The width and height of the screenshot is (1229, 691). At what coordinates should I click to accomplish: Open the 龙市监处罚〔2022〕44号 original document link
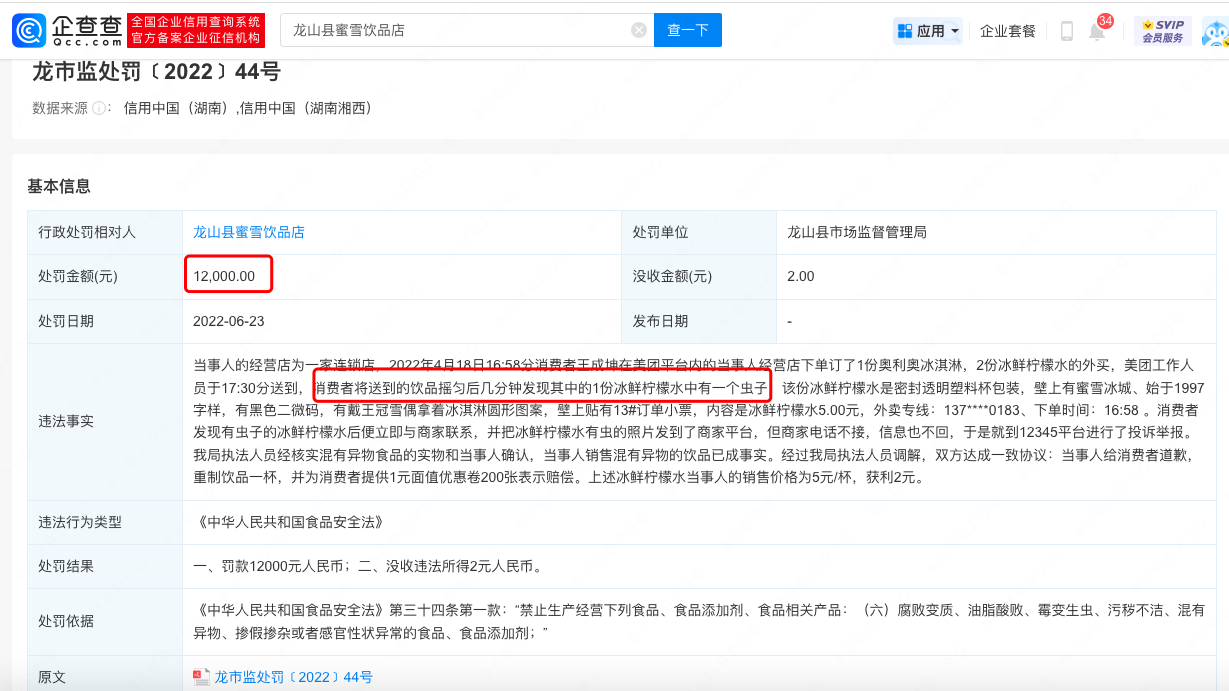(x=293, y=677)
